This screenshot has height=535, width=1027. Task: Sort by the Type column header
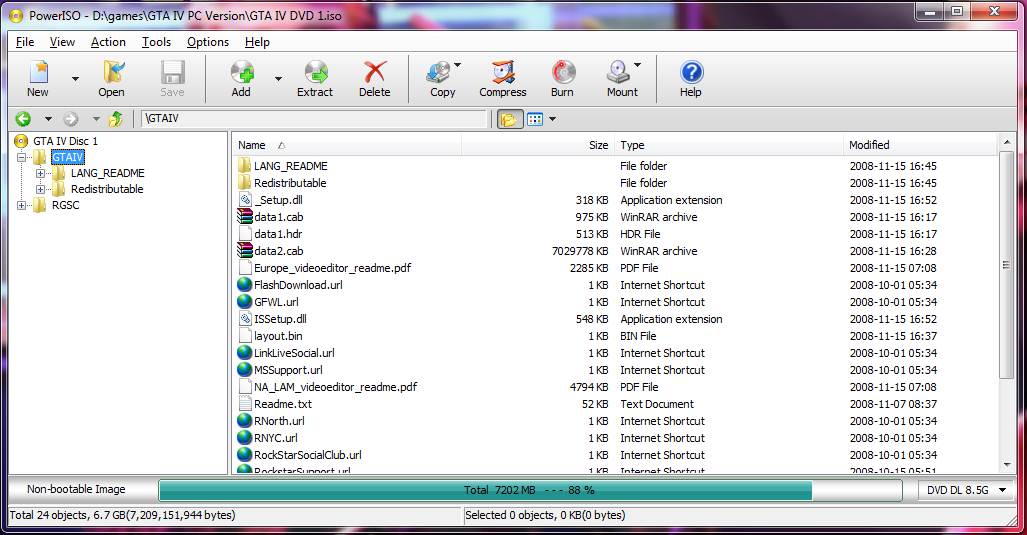click(728, 145)
